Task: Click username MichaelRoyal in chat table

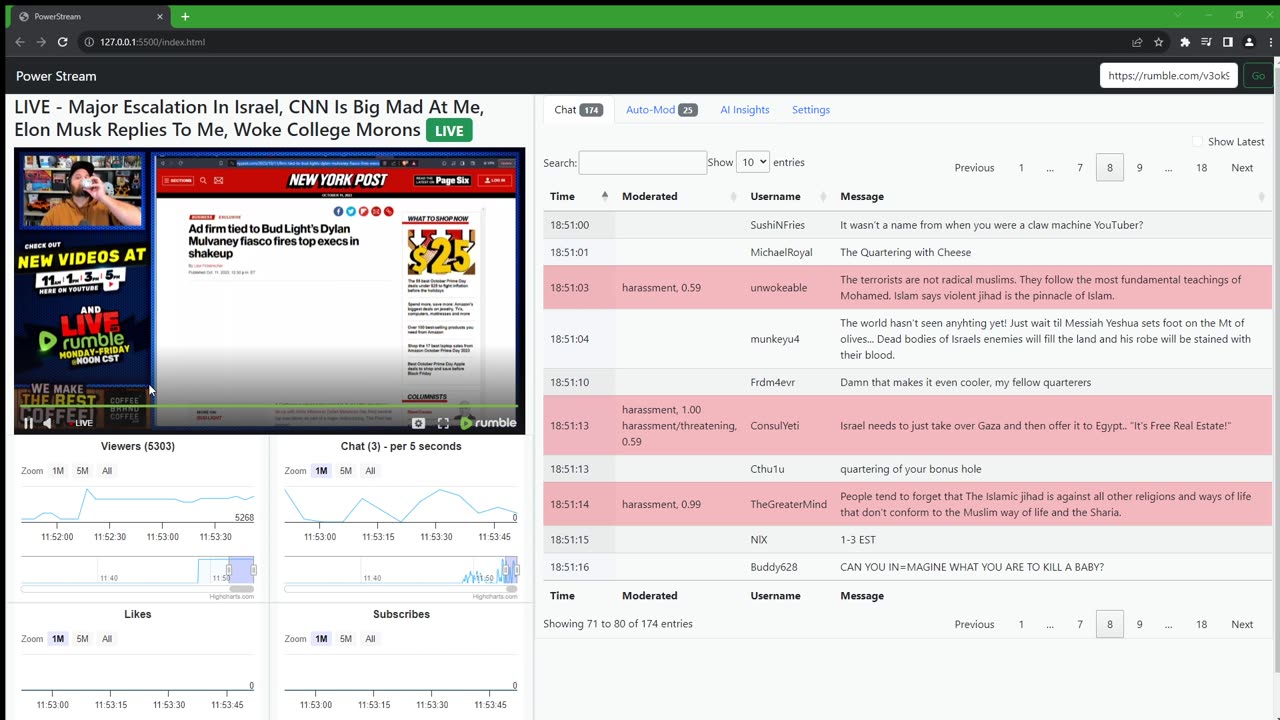Action: click(x=781, y=252)
